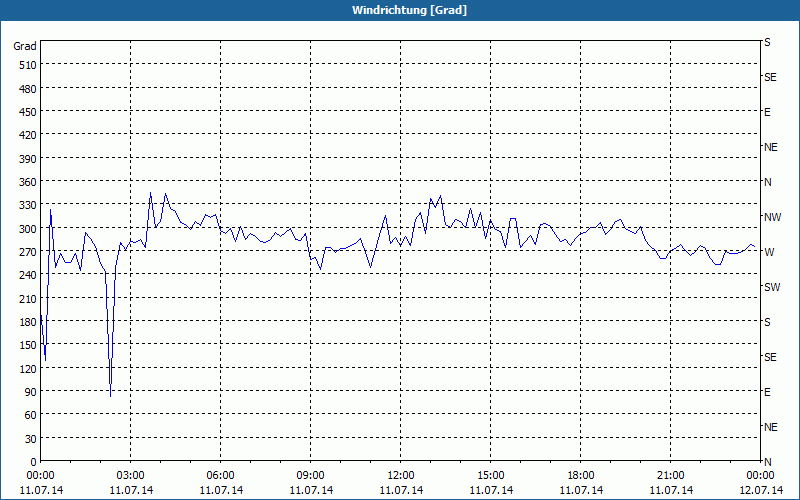Click the y-axis value 420
The image size is (800, 500).
tap(29, 135)
